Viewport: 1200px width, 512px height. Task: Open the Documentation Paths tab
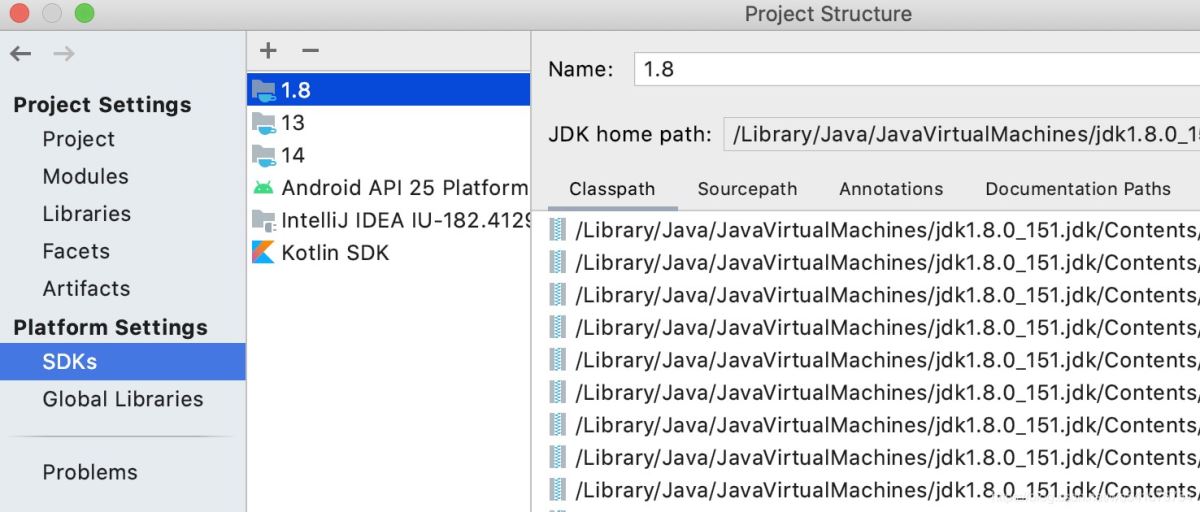1077,189
